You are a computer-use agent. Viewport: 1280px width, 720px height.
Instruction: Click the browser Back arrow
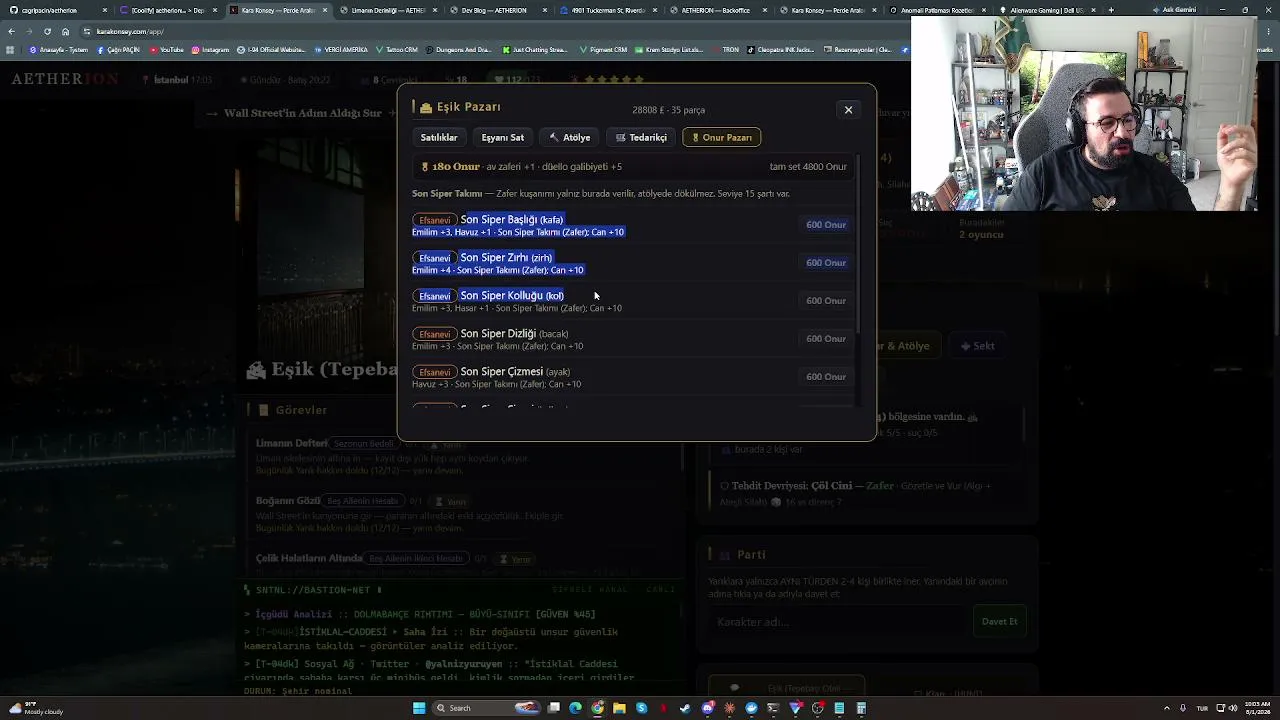[11, 31]
